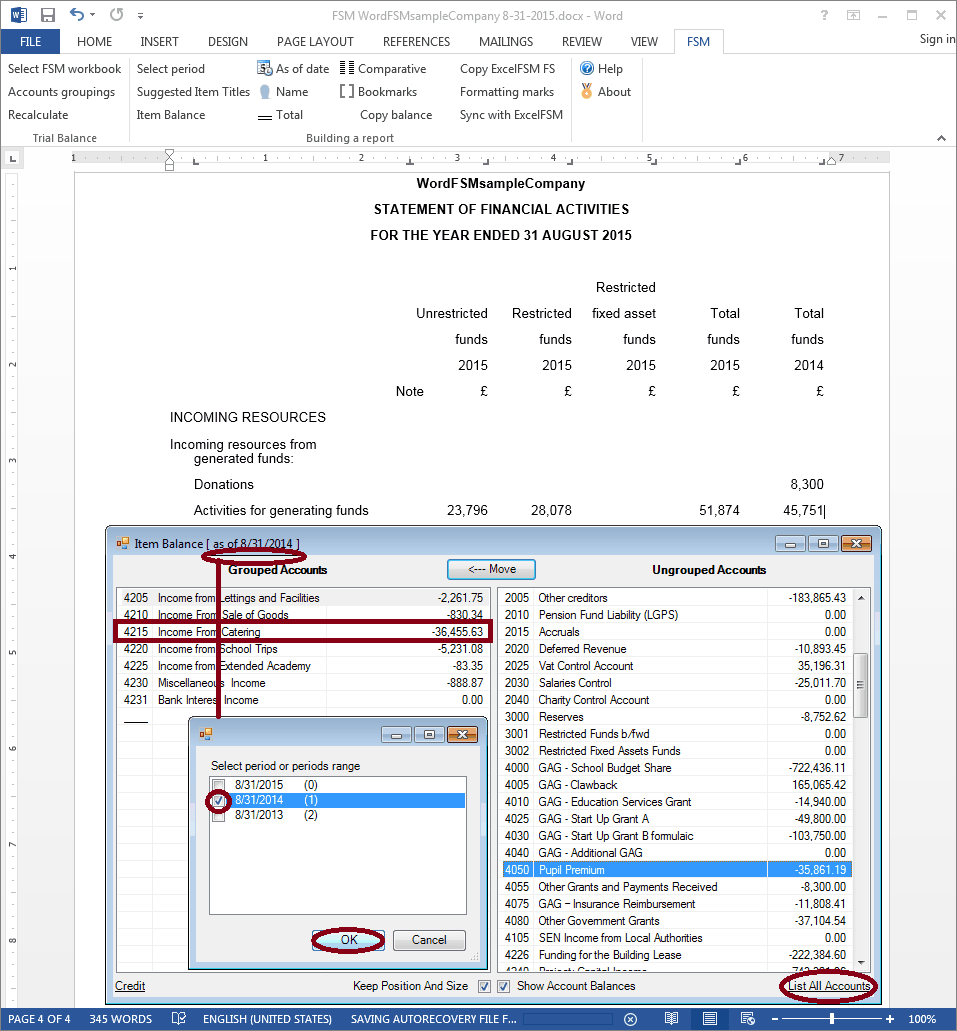Click the Total lines icon
The image size is (957, 1031).
point(264,116)
